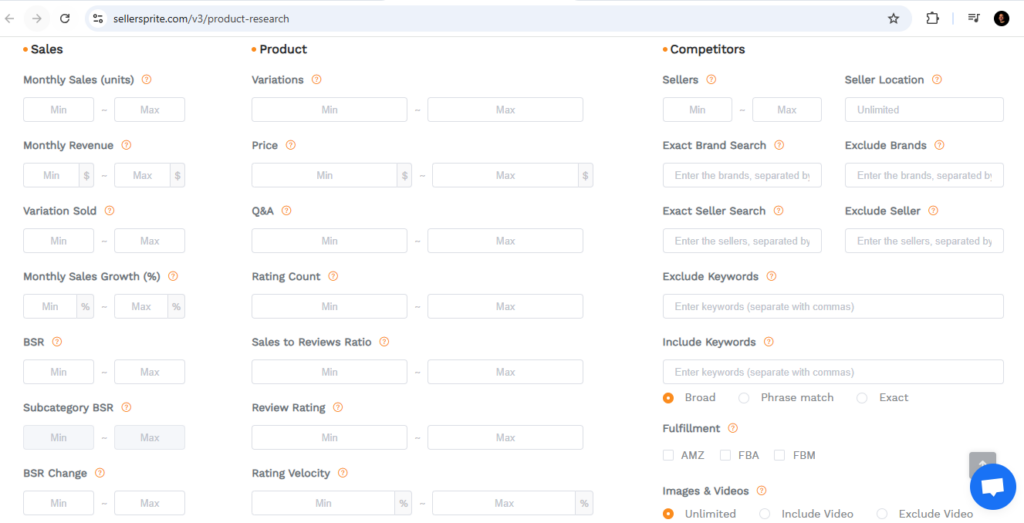Select the Phrase match radio option

[x=744, y=398]
